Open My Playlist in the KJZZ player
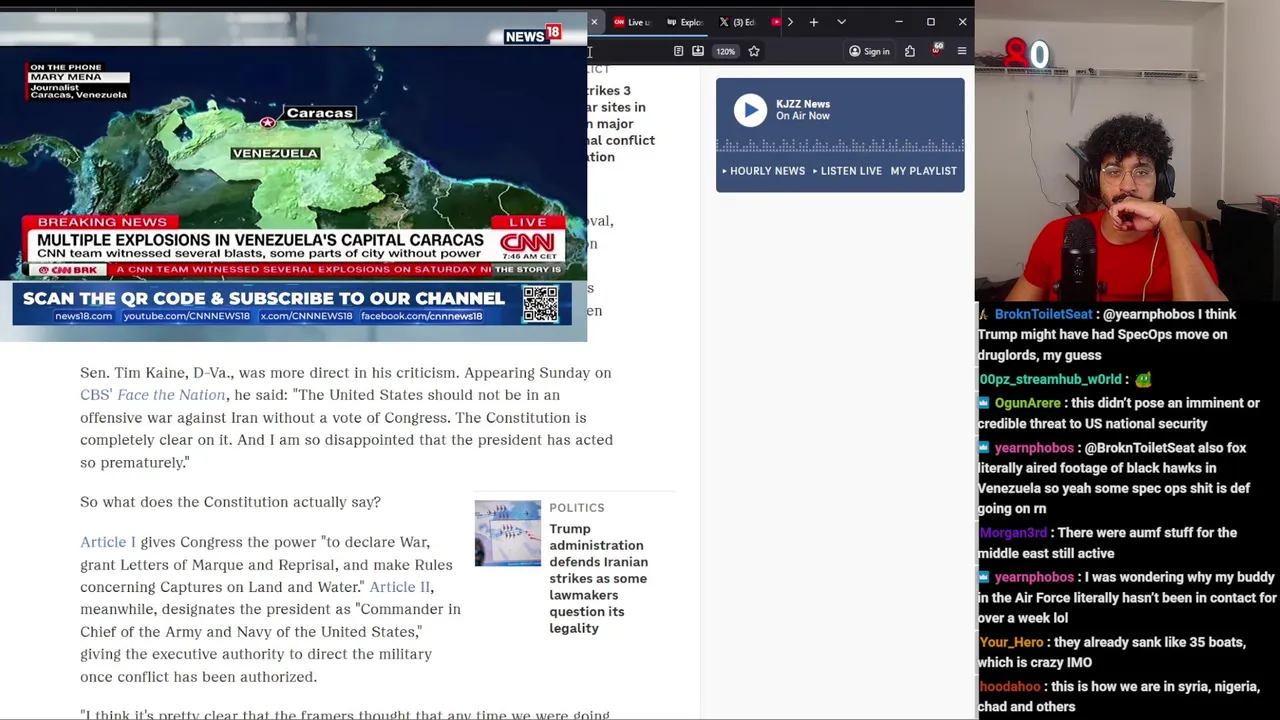1280x720 pixels. [x=924, y=171]
